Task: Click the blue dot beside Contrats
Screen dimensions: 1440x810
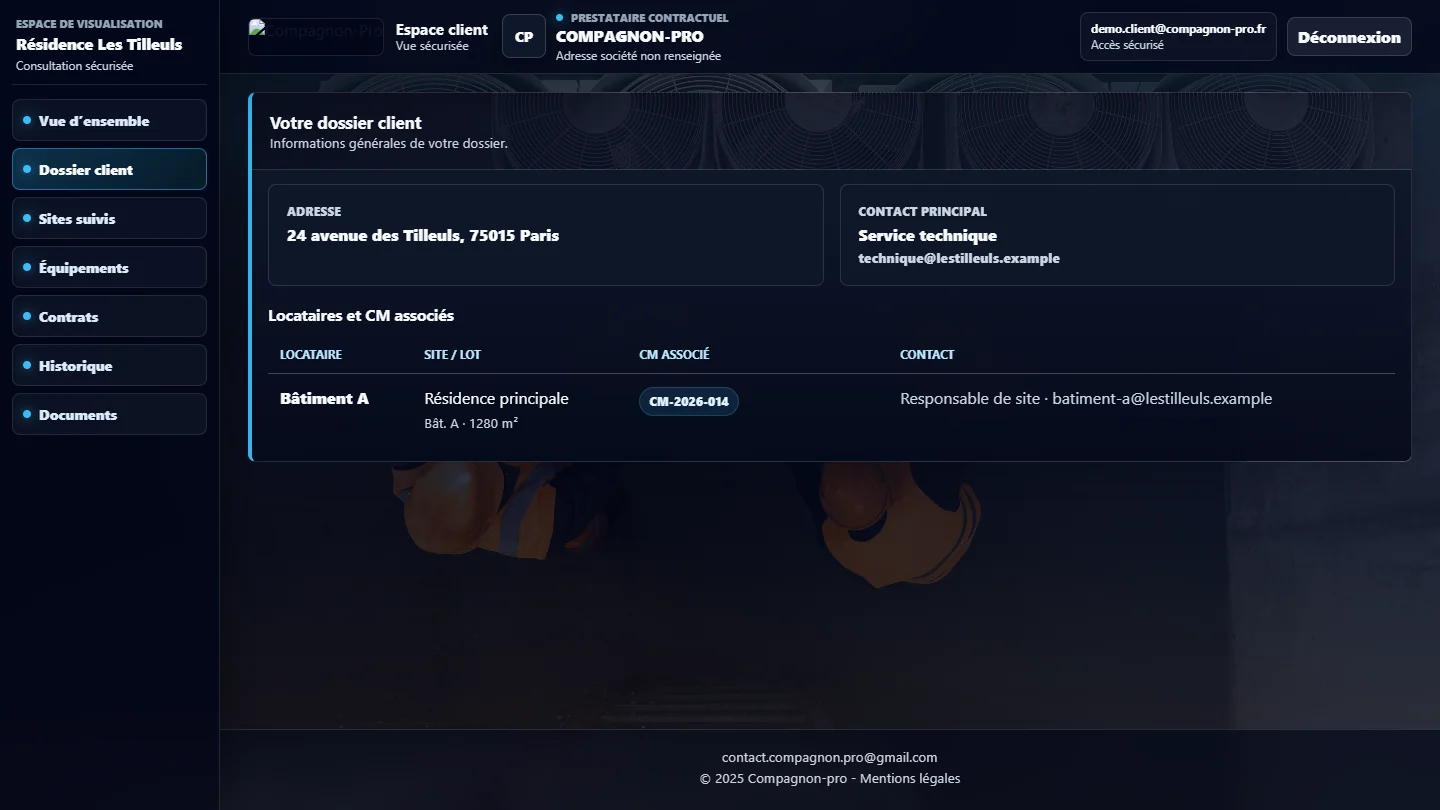Action: click(27, 316)
